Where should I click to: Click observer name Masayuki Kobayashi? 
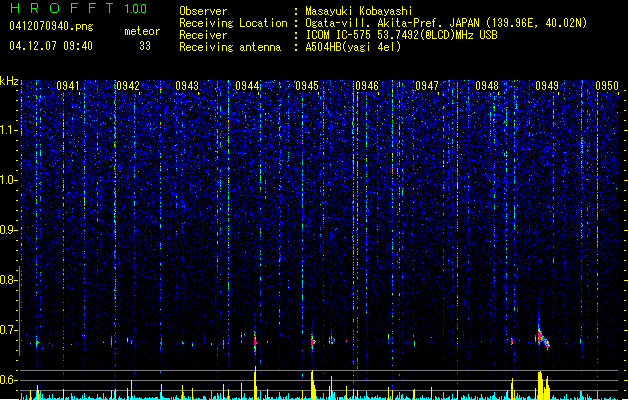coord(359,11)
